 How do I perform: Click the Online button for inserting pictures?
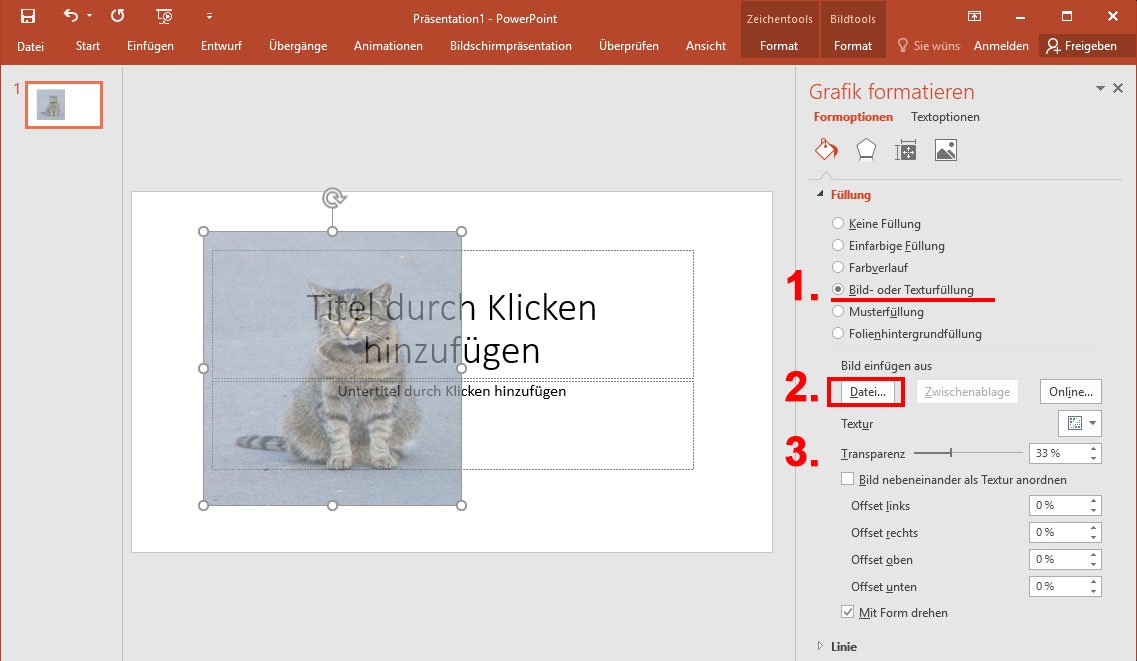pos(1070,391)
